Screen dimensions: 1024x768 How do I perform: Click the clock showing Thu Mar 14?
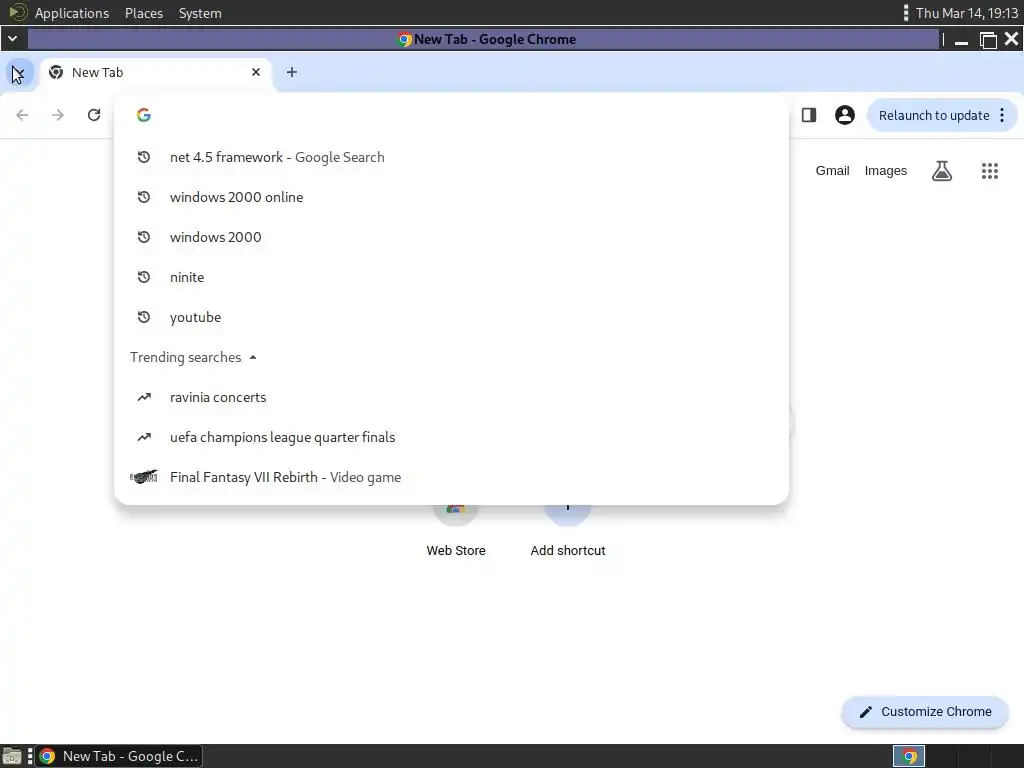[x=967, y=13]
